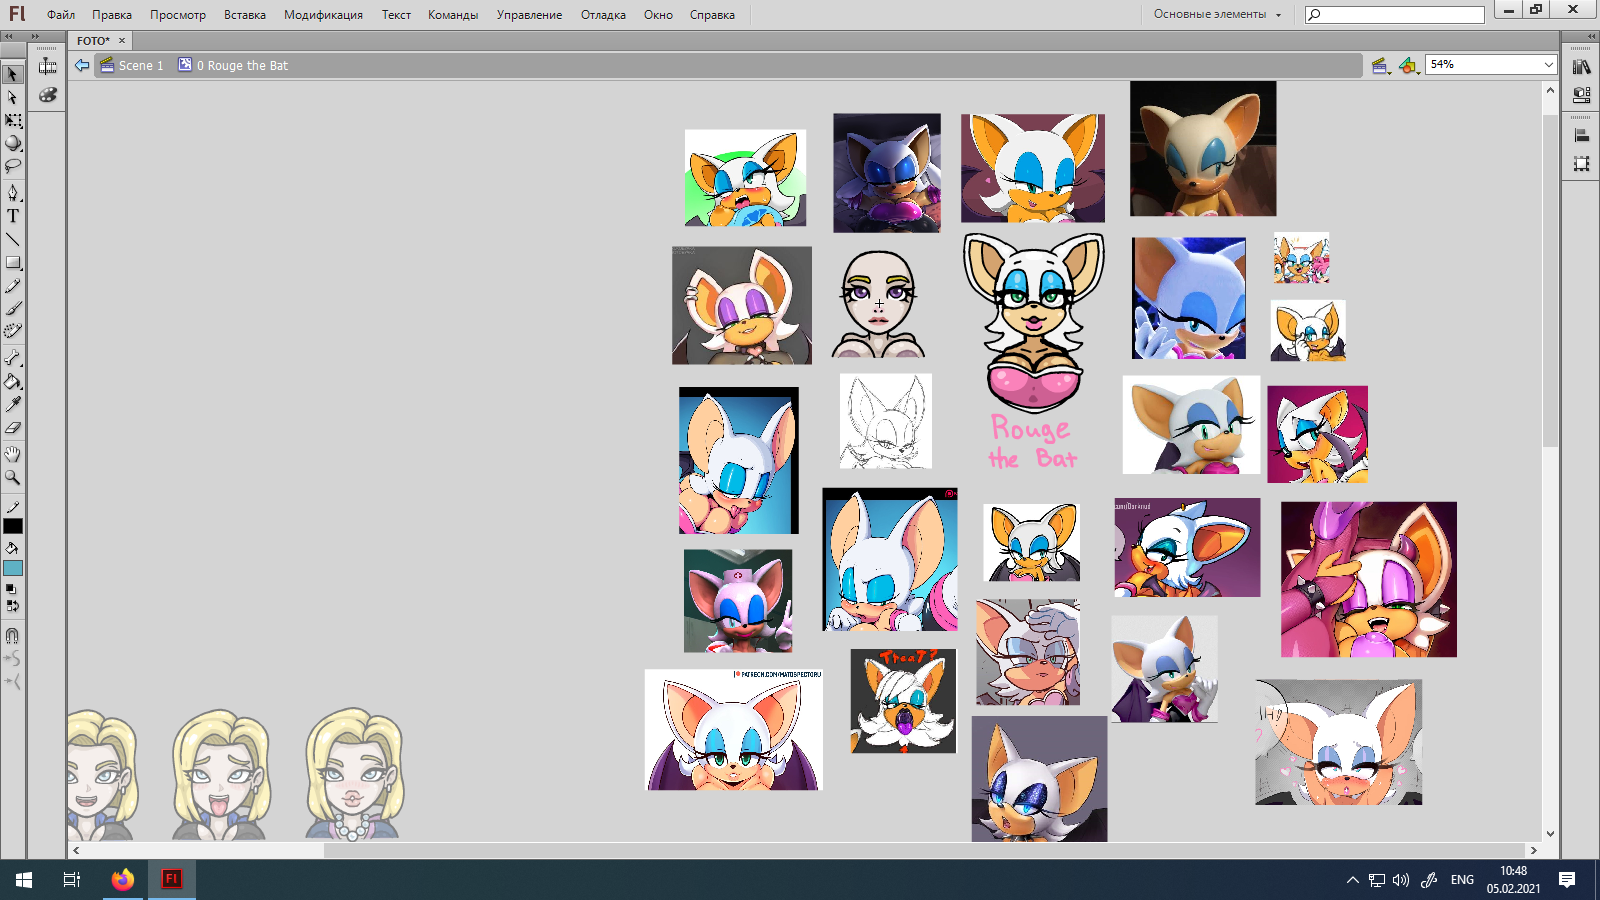Open the Color palette panel
Viewport: 1600px width, 900px height.
coord(47,95)
